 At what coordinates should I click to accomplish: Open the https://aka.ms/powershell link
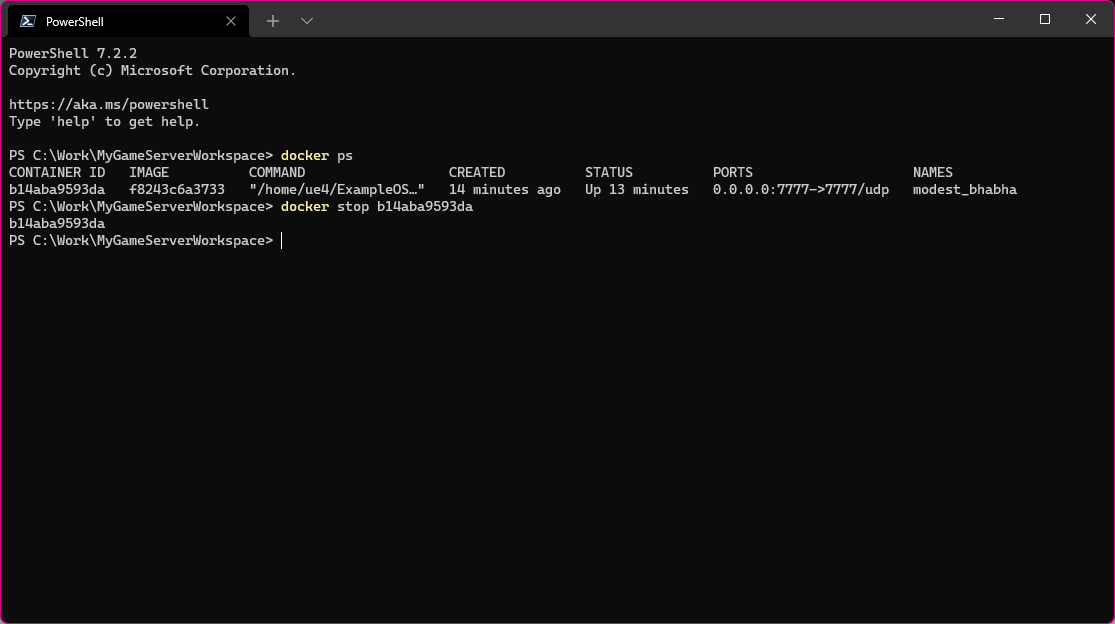coord(109,104)
